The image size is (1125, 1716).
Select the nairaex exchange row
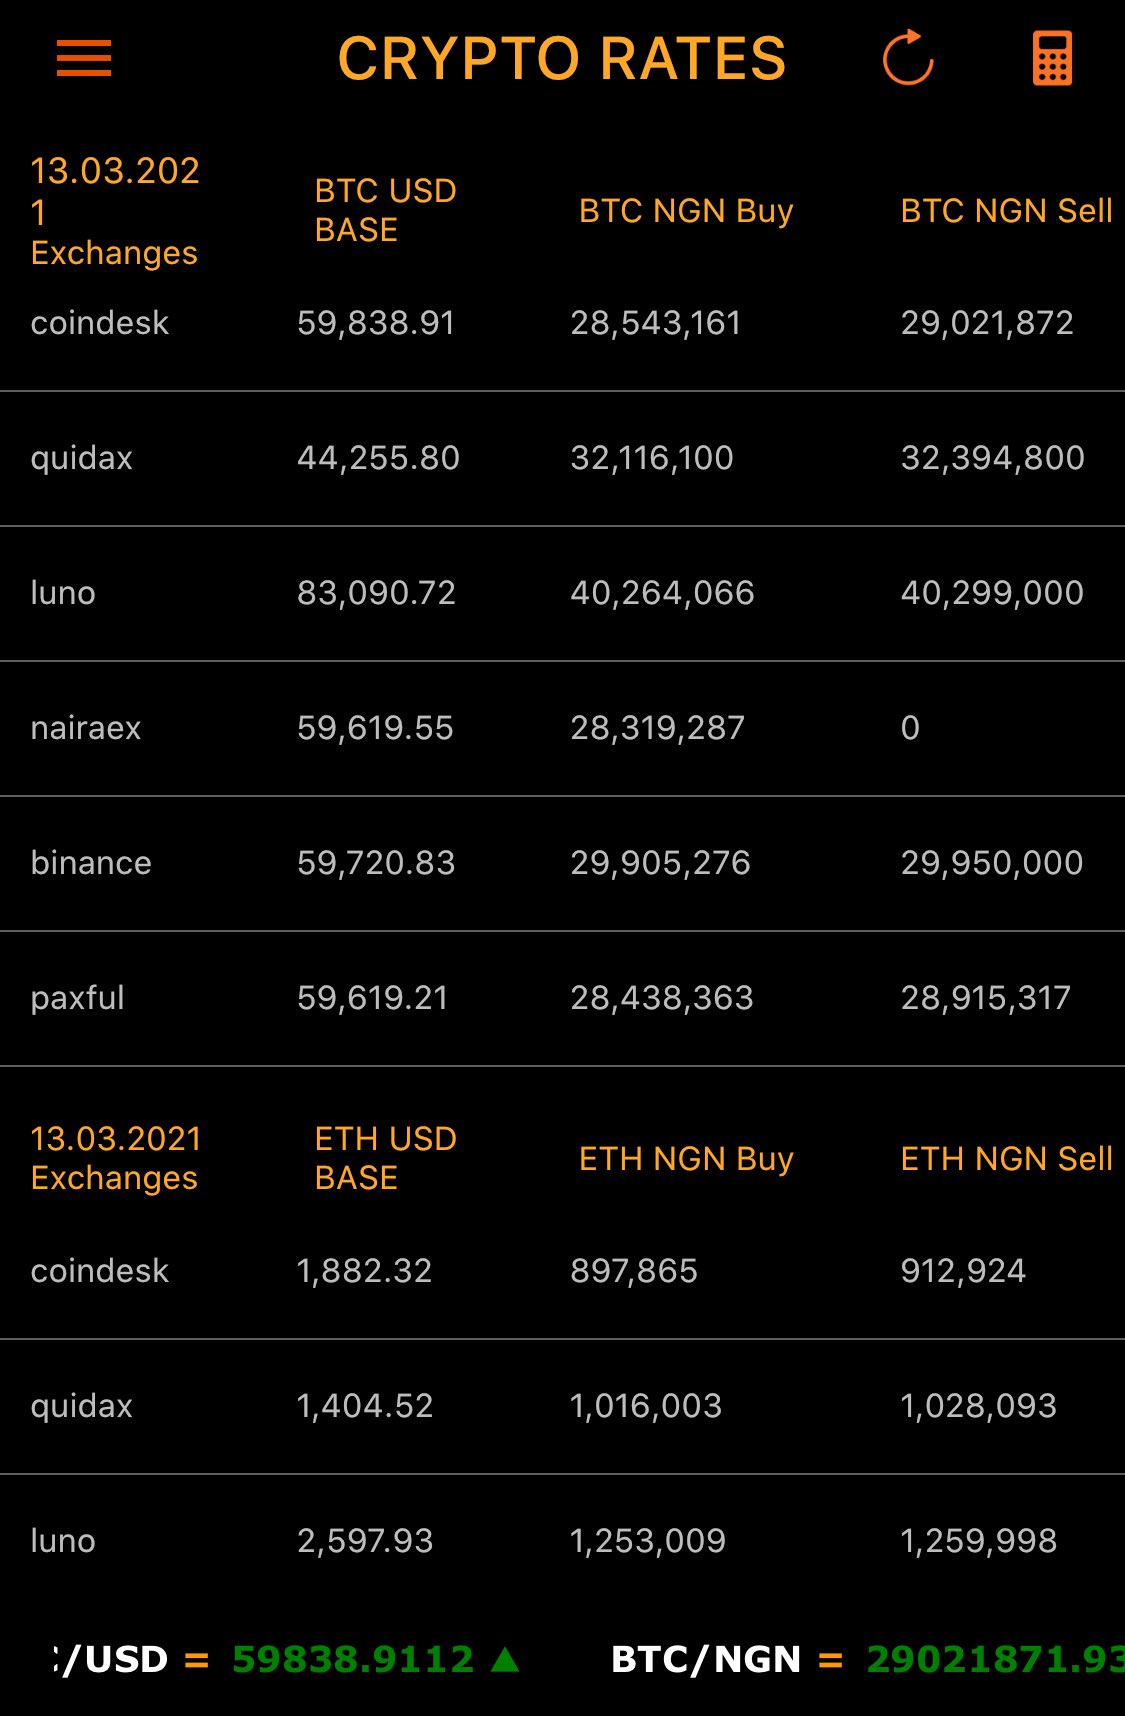click(x=562, y=728)
